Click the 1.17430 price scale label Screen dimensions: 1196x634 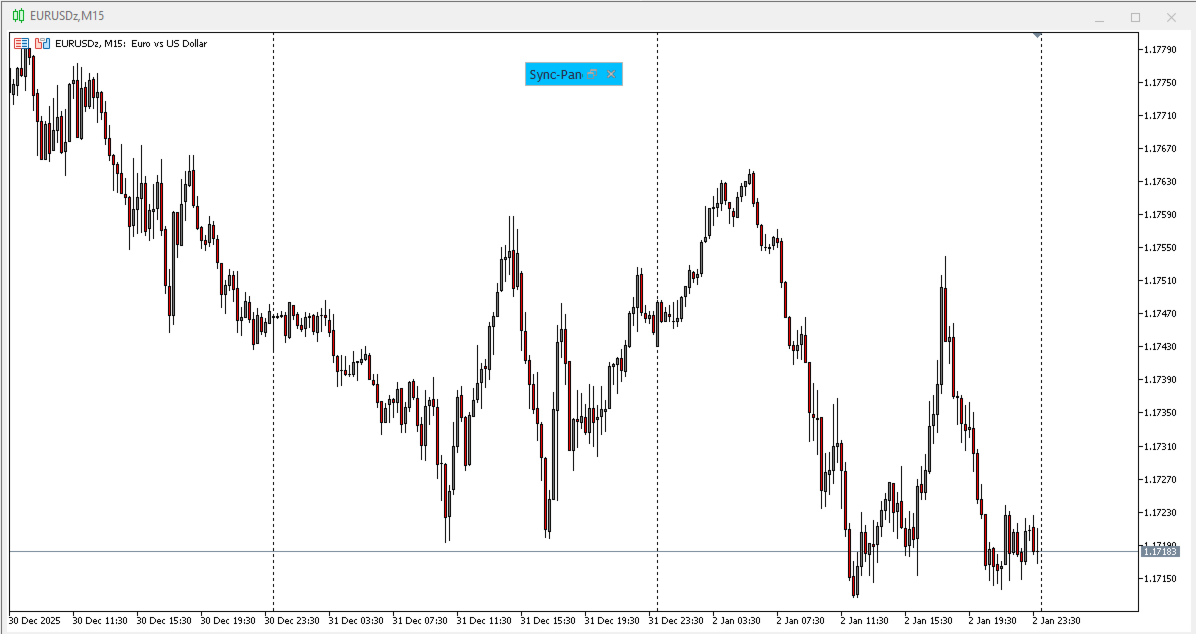coord(1160,347)
